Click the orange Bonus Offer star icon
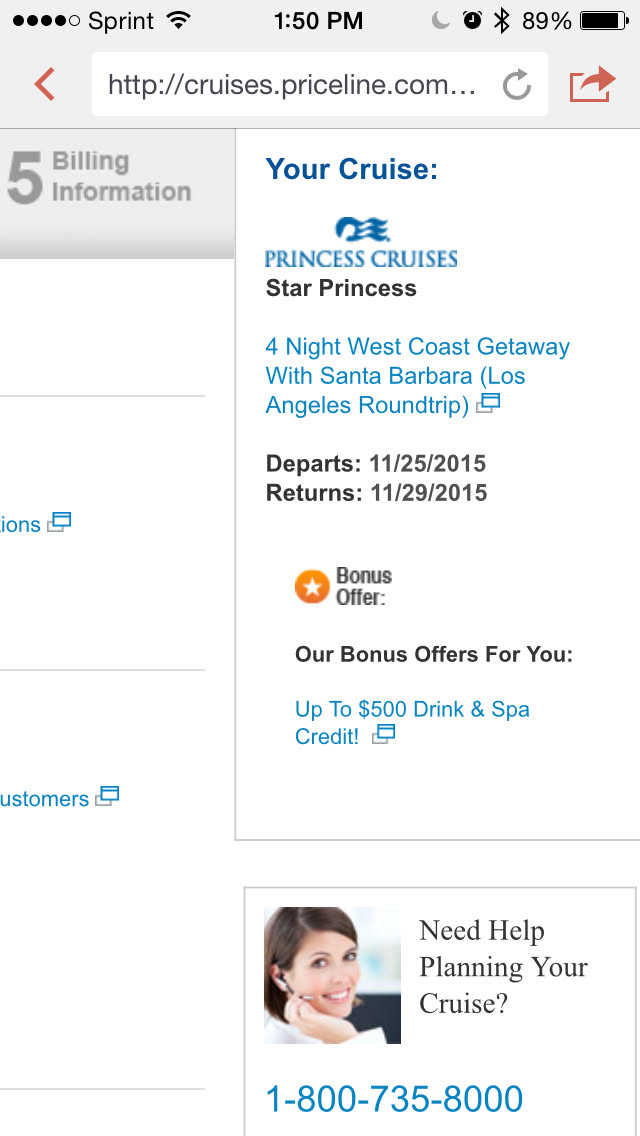Image resolution: width=640 pixels, height=1136 pixels. (312, 587)
